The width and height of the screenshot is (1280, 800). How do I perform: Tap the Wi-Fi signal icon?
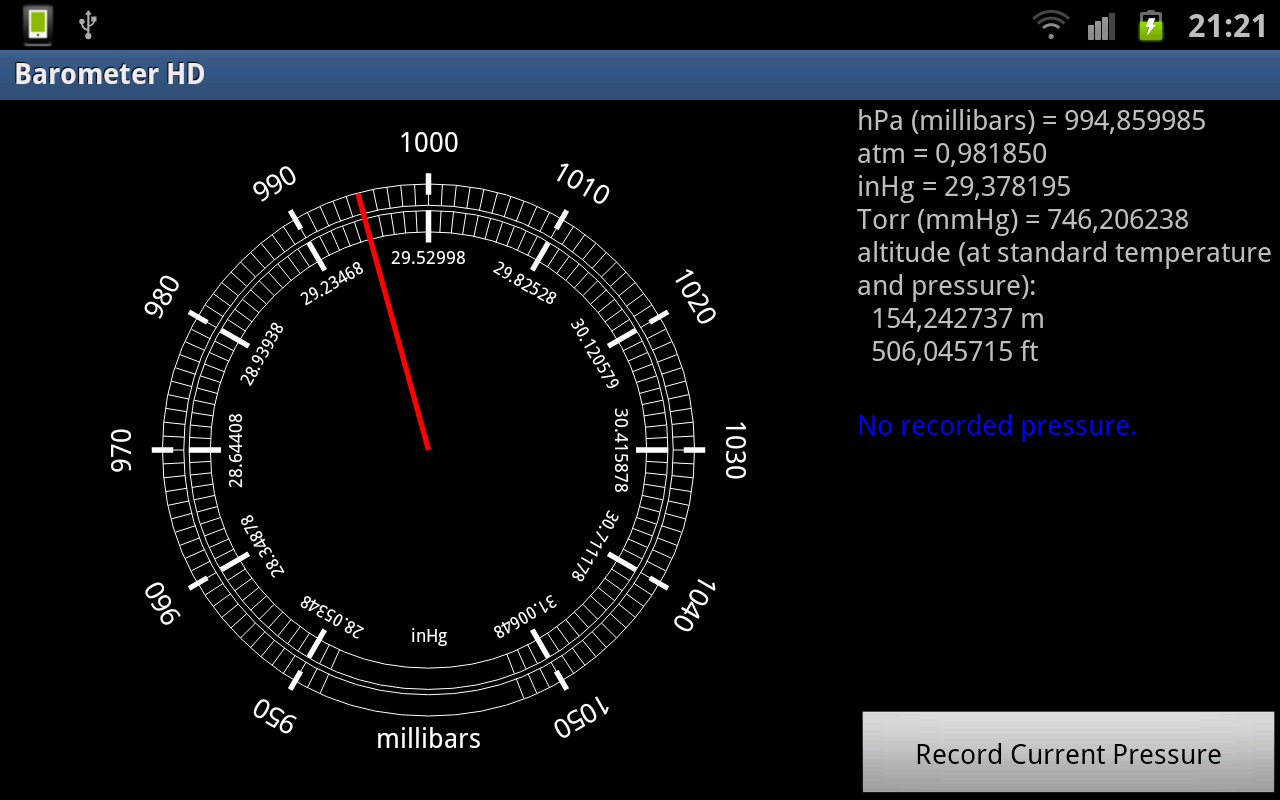[x=1051, y=25]
